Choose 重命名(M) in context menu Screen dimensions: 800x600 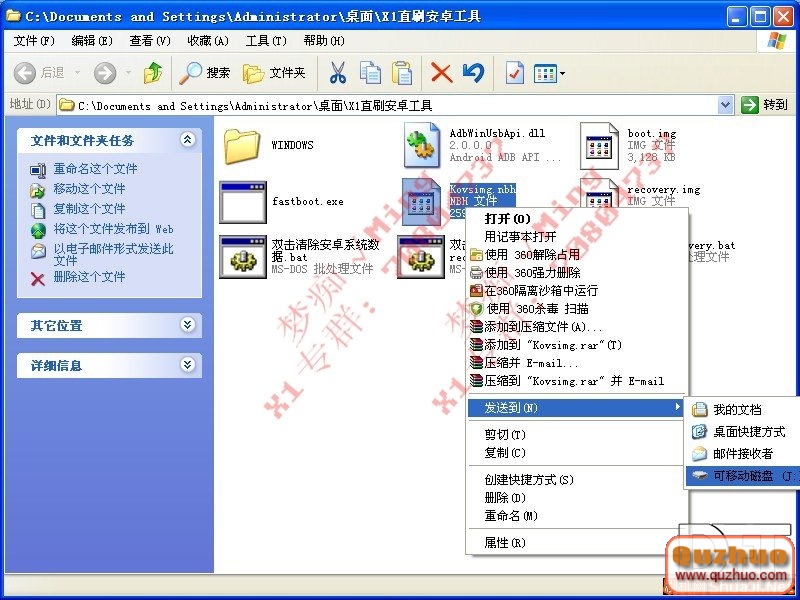click(577, 516)
